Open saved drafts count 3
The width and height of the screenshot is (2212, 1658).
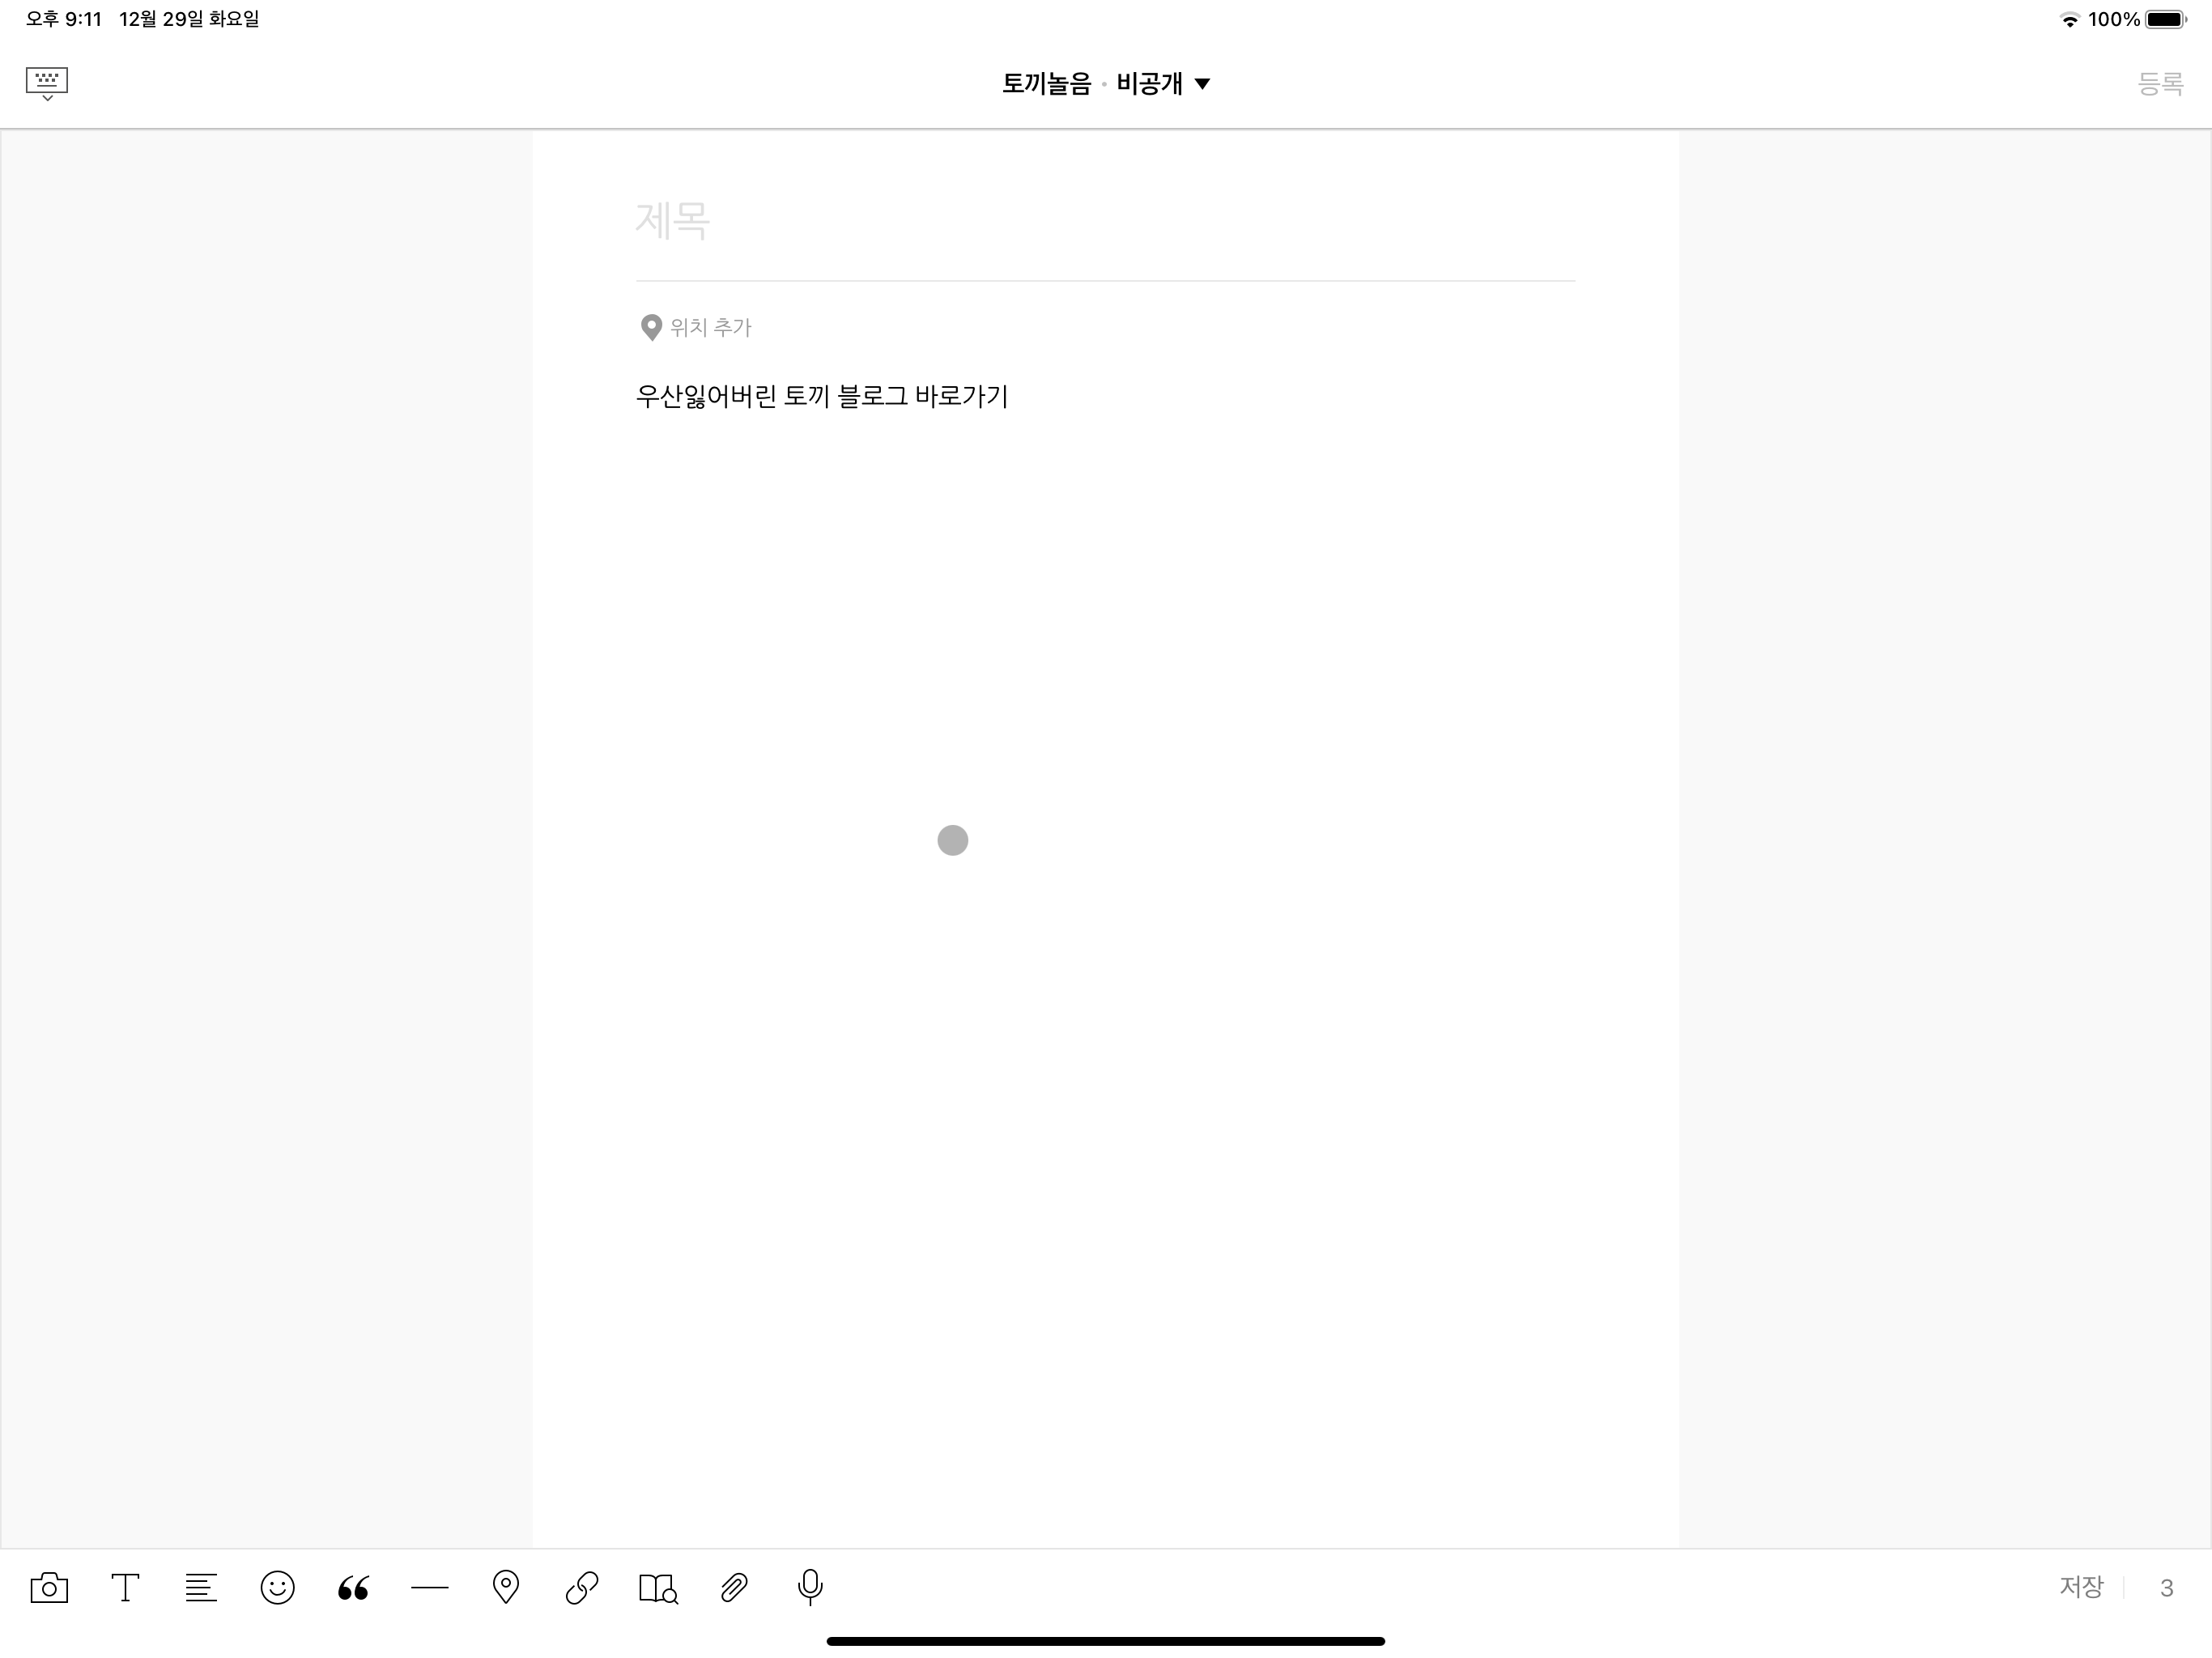[2166, 1588]
